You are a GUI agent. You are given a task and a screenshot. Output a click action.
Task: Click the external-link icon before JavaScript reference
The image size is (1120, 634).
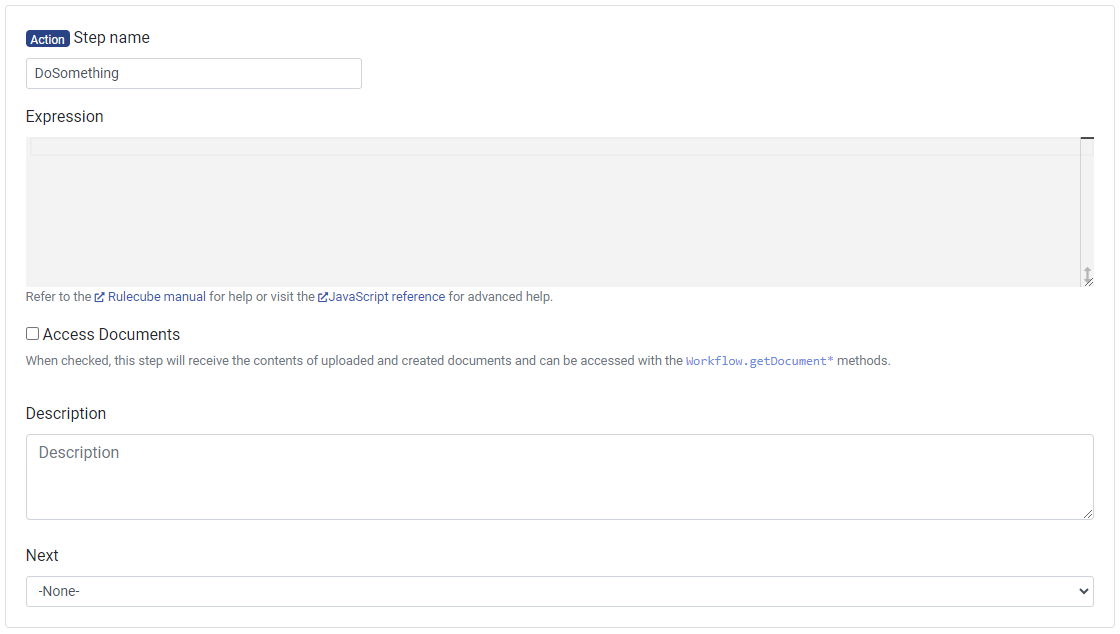pos(323,297)
